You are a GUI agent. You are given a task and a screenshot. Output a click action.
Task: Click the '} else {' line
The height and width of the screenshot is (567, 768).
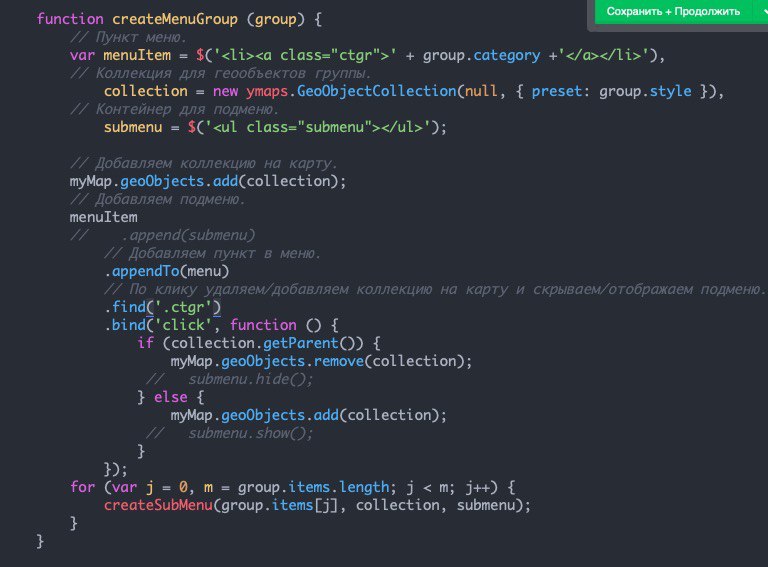[170, 397]
